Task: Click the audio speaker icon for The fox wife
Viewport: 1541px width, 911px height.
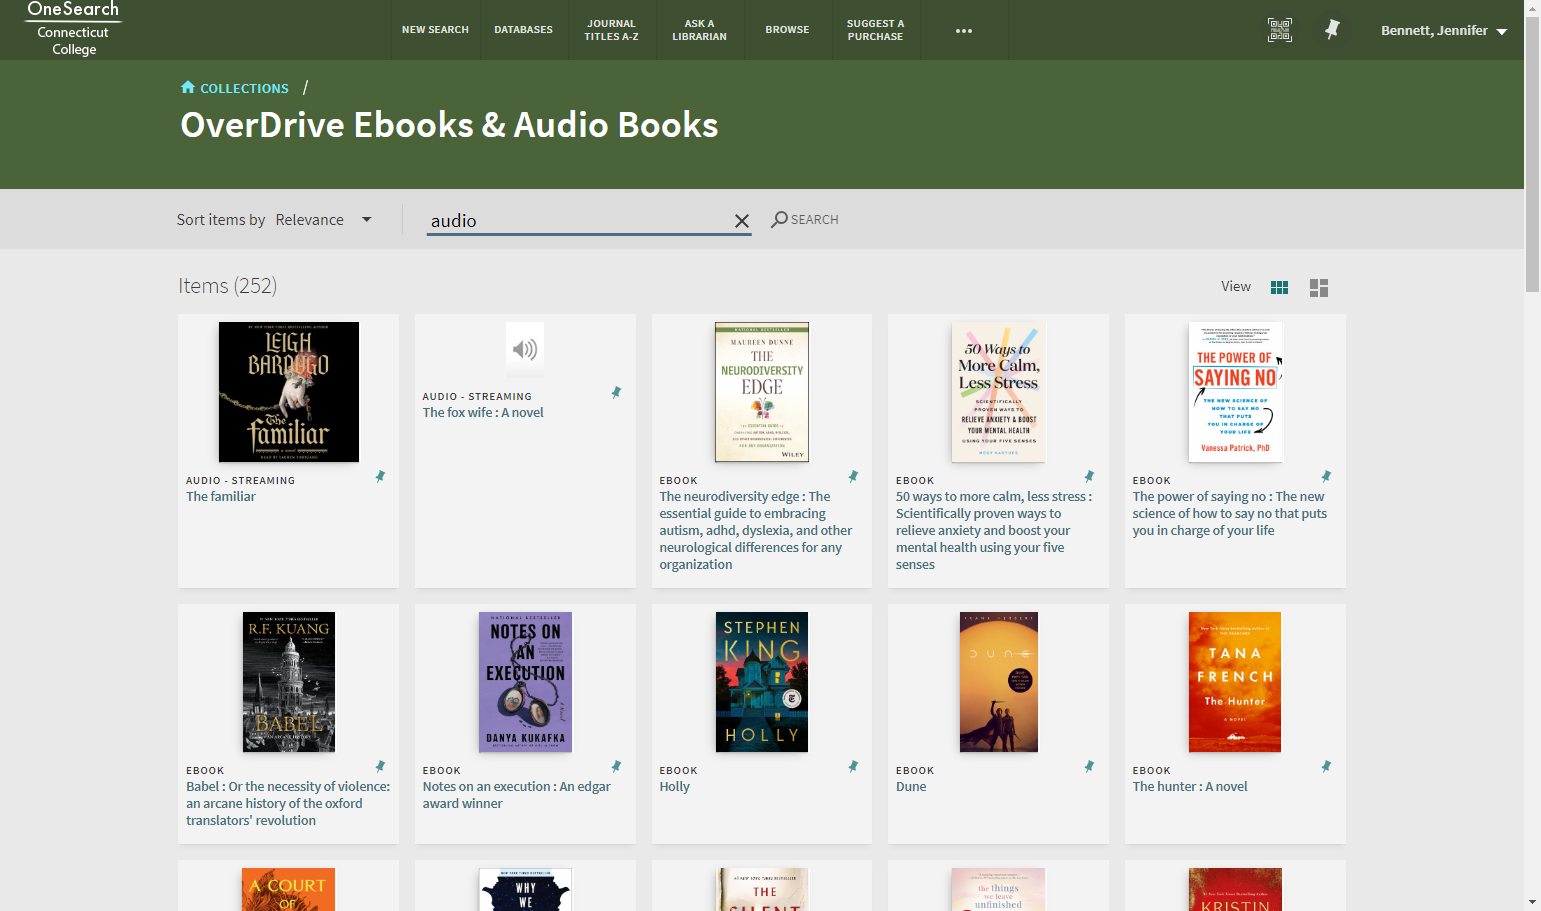Action: pyautogui.click(x=525, y=349)
